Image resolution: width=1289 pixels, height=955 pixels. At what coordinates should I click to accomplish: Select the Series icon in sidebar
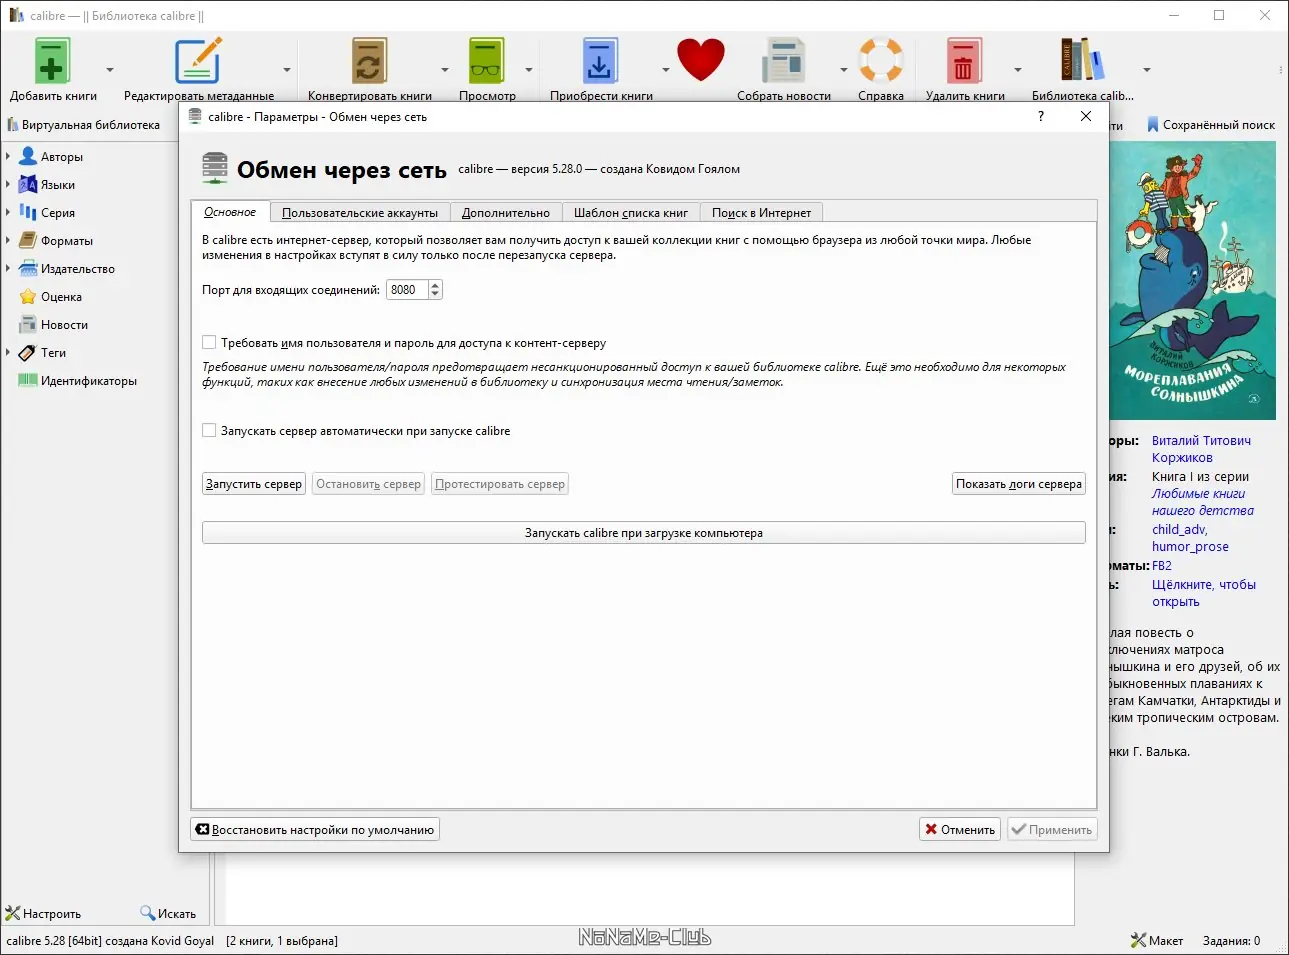click(28, 213)
